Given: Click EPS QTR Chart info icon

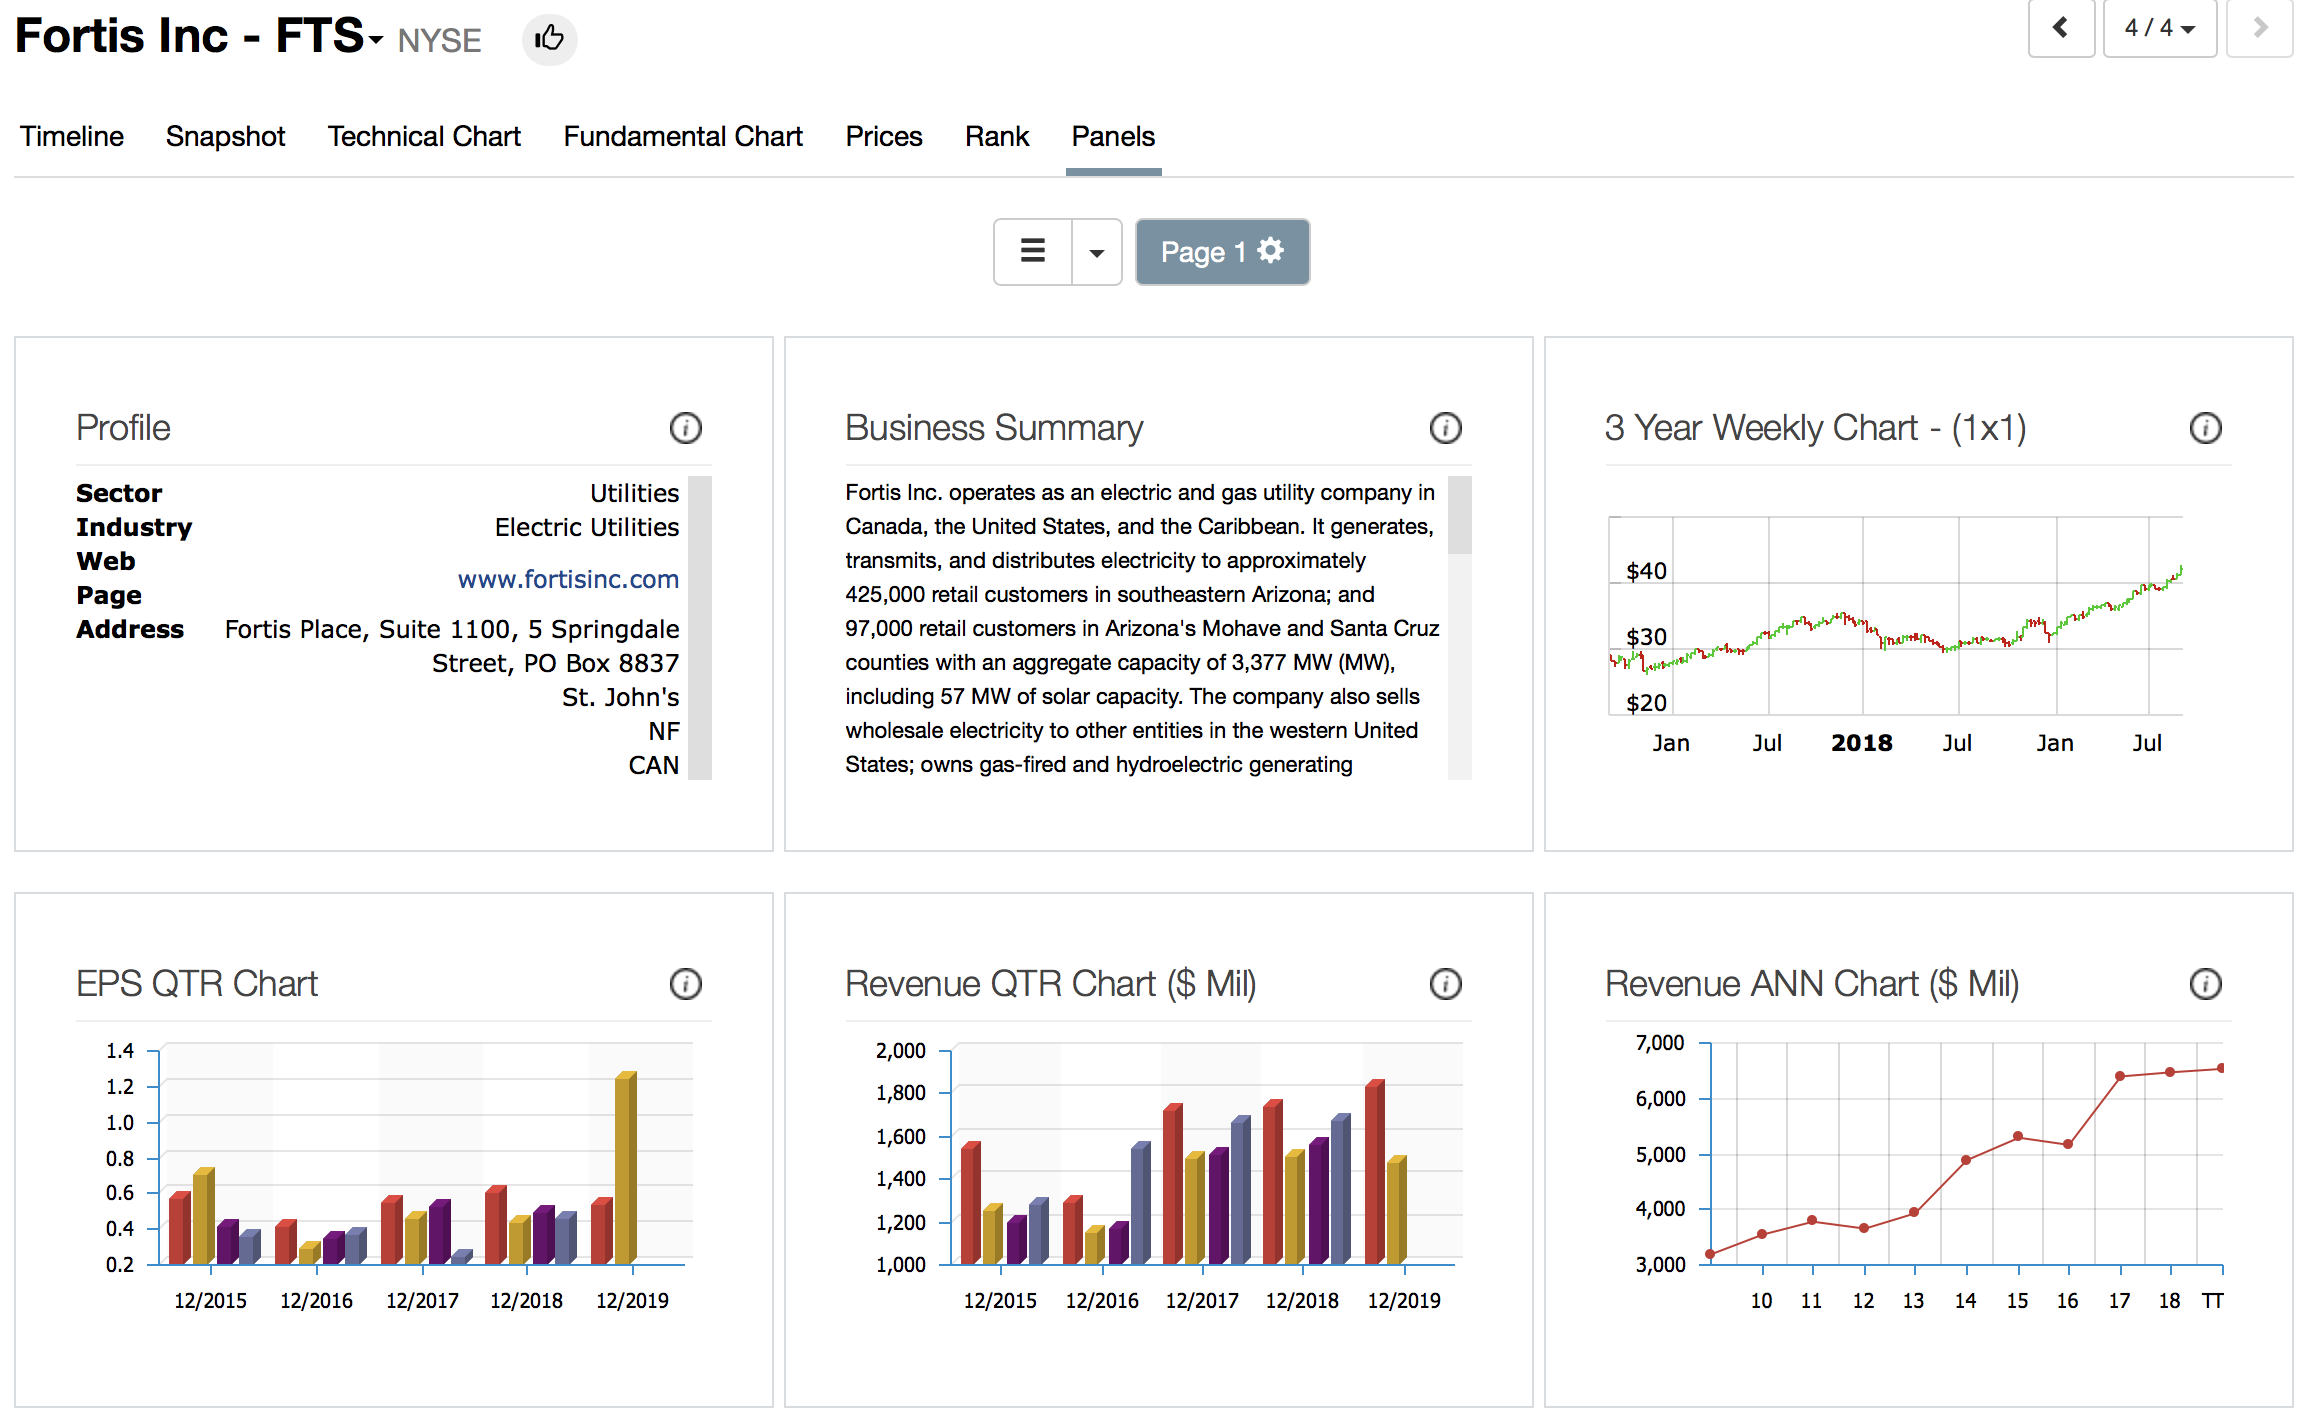Looking at the screenshot, I should [685, 984].
